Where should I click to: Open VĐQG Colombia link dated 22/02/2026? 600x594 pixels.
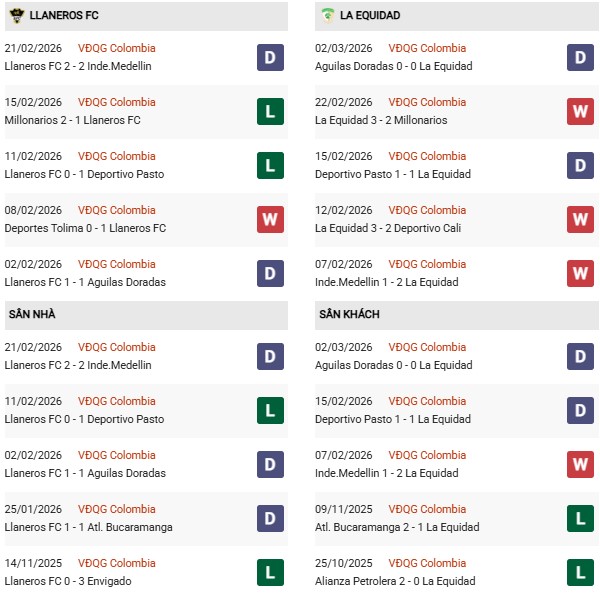429,102
